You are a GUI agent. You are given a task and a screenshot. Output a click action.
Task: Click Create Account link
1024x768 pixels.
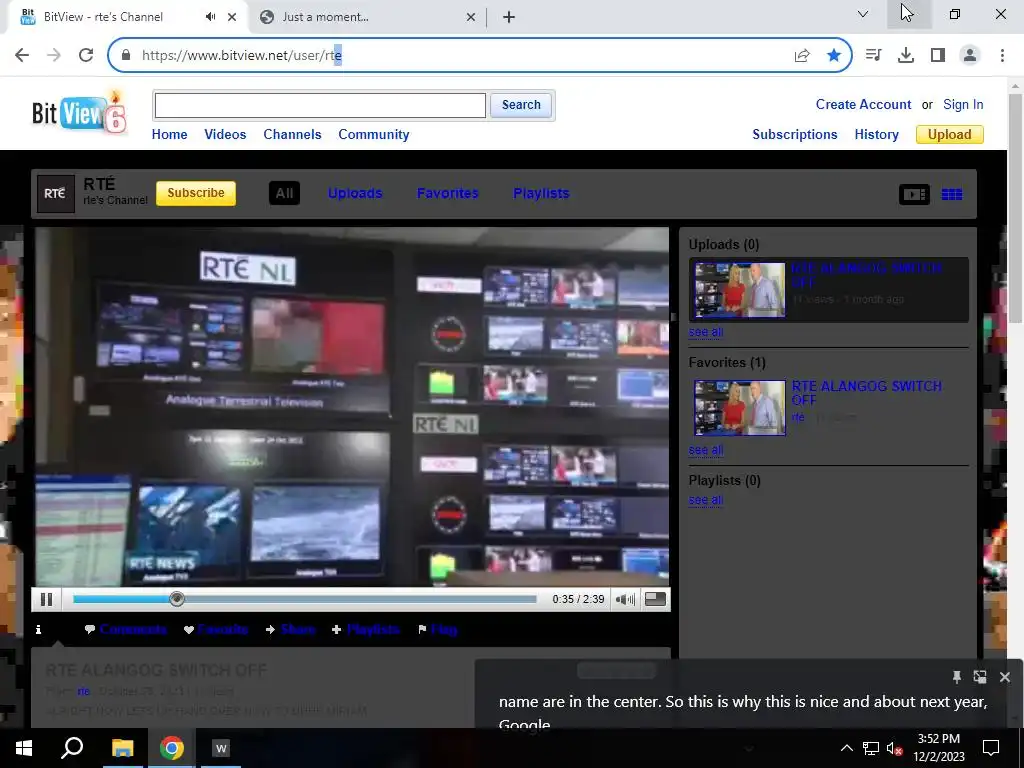point(863,104)
